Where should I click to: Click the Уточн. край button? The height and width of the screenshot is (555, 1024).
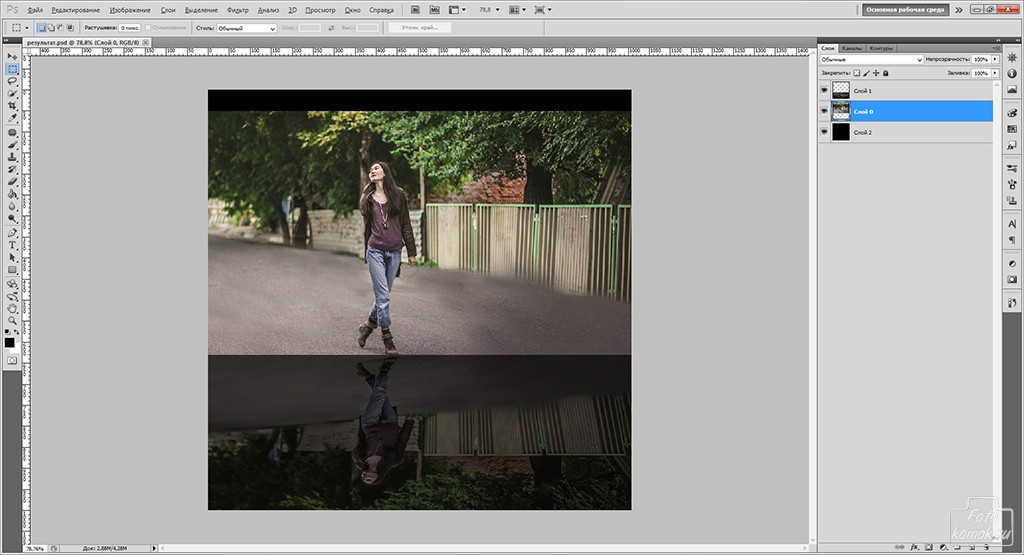pyautogui.click(x=419, y=27)
